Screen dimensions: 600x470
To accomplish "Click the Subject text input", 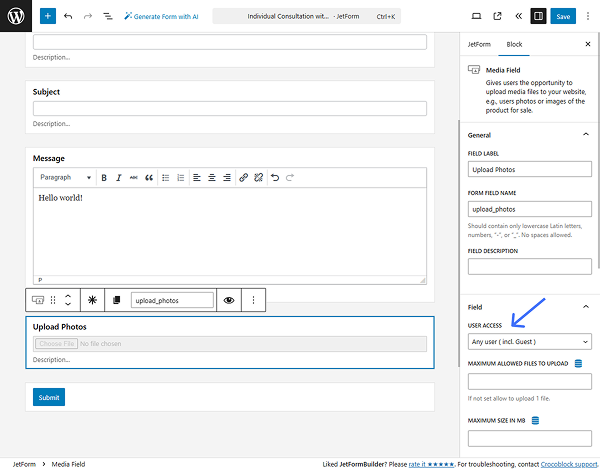I will point(230,109).
